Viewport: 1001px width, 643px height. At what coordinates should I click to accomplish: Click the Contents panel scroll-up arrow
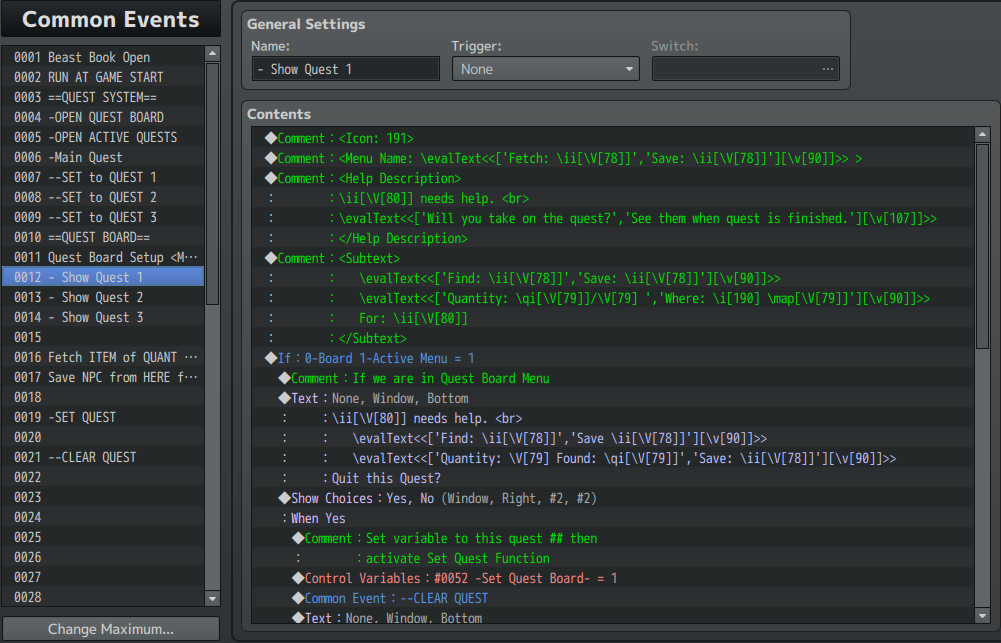tap(982, 135)
